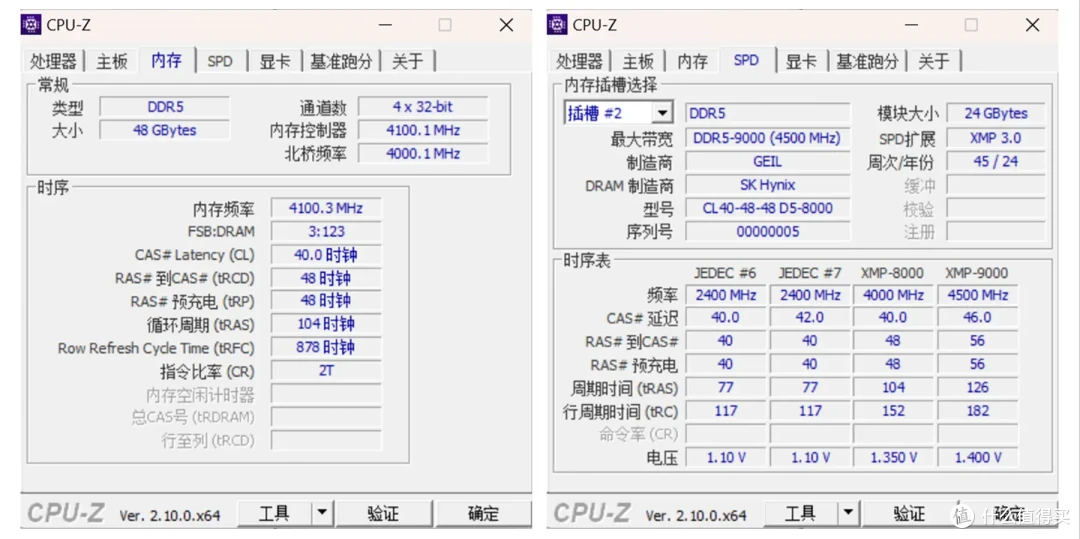
Task: Open 关于 tab in right CPU-Z window
Action: (934, 61)
